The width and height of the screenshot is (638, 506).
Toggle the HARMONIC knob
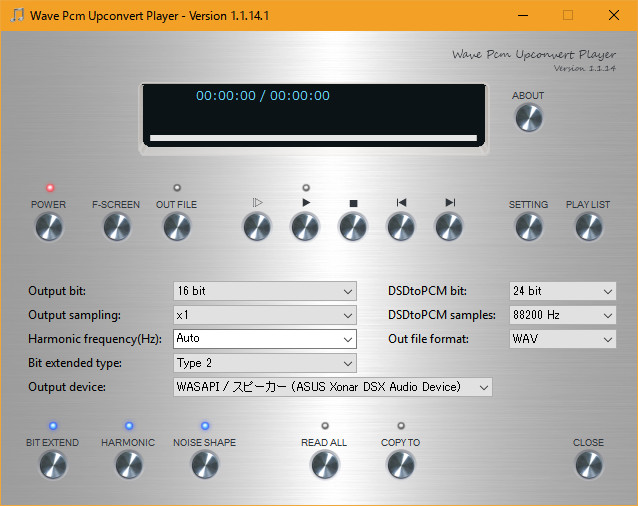(128, 465)
